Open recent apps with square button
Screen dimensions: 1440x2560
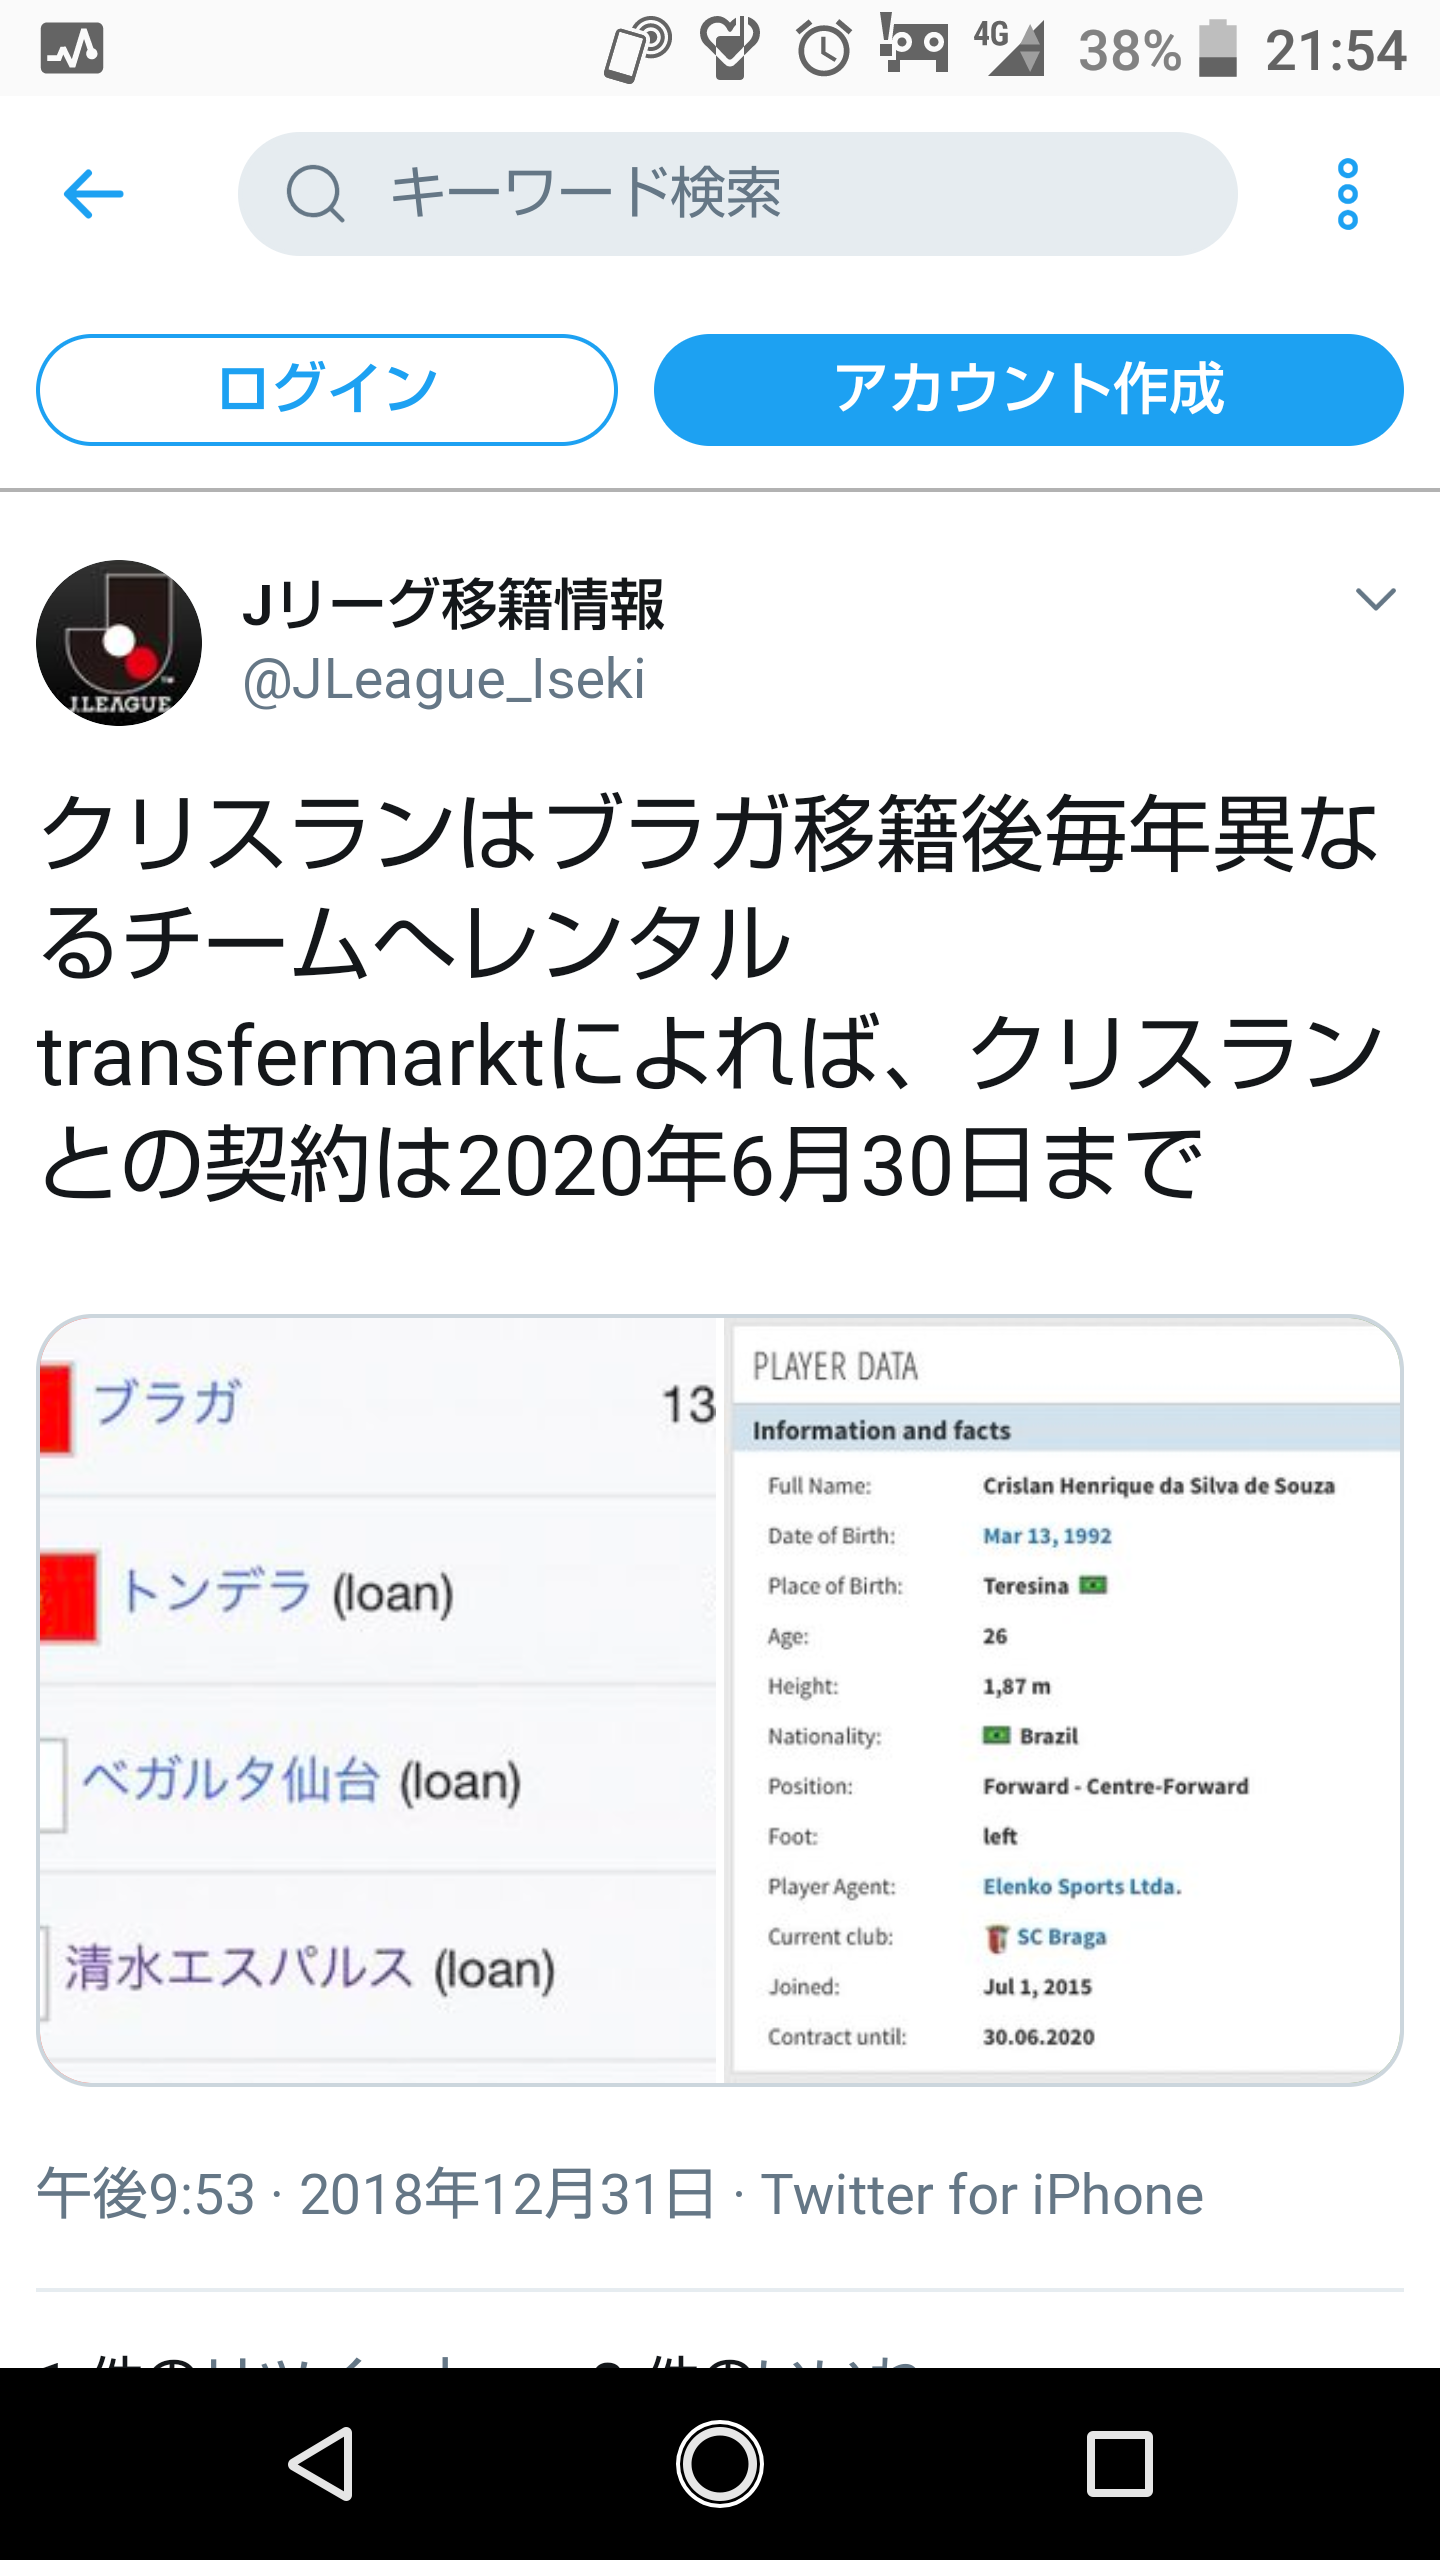click(x=1119, y=2465)
